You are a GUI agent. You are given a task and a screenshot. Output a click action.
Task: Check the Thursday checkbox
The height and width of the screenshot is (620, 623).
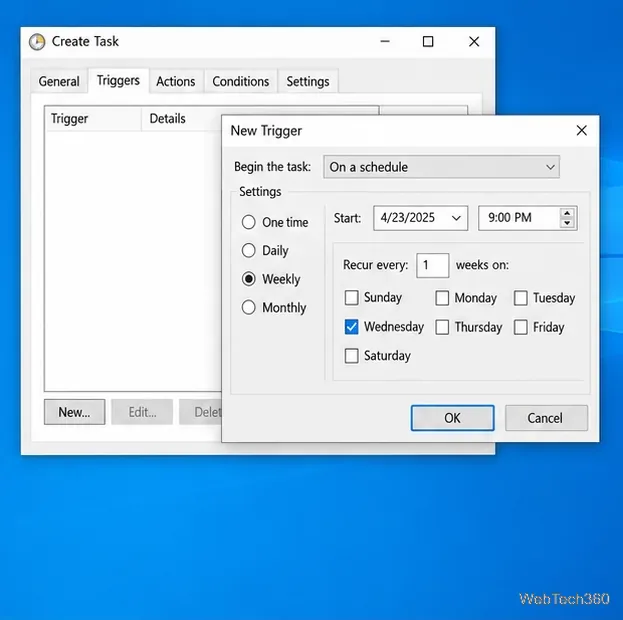(x=442, y=327)
